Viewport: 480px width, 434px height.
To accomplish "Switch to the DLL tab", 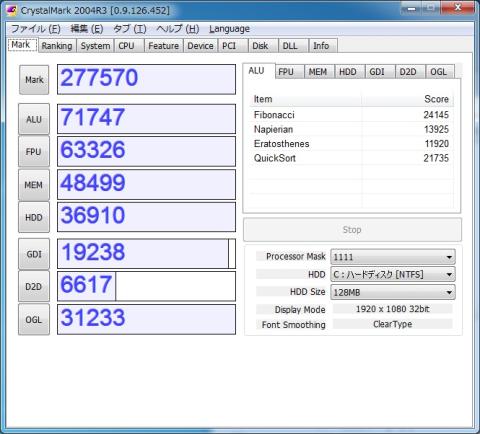I will [x=293, y=46].
